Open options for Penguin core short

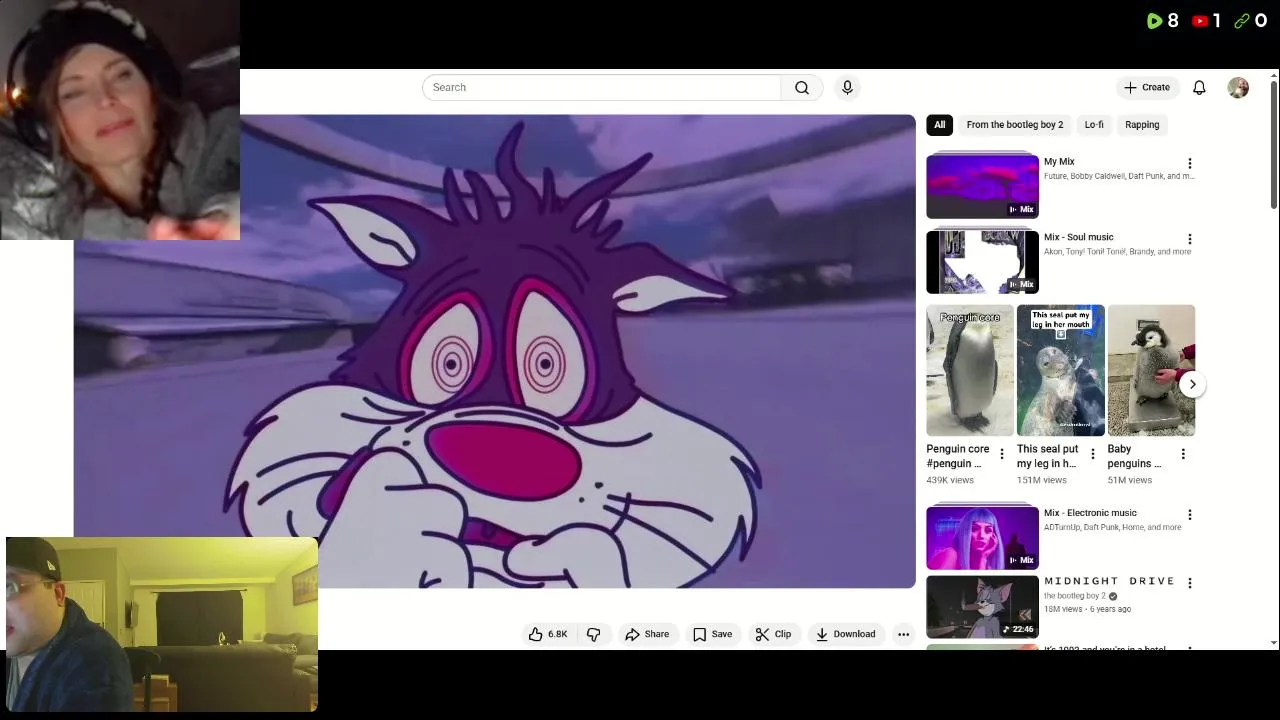[x=1002, y=455]
